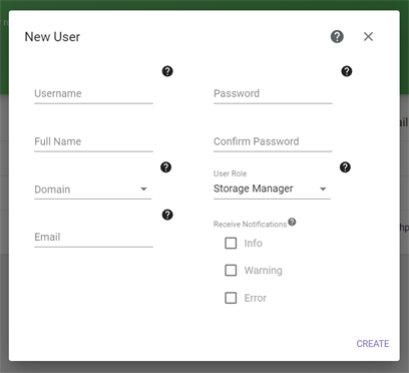Click into the Password field
Screen dimensions: 409x373
(273, 94)
